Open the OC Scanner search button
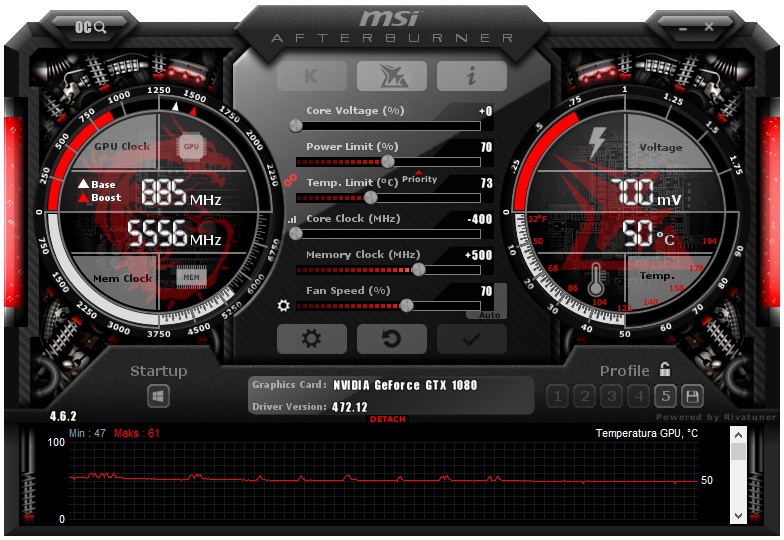This screenshot has width=784, height=540. tap(90, 27)
